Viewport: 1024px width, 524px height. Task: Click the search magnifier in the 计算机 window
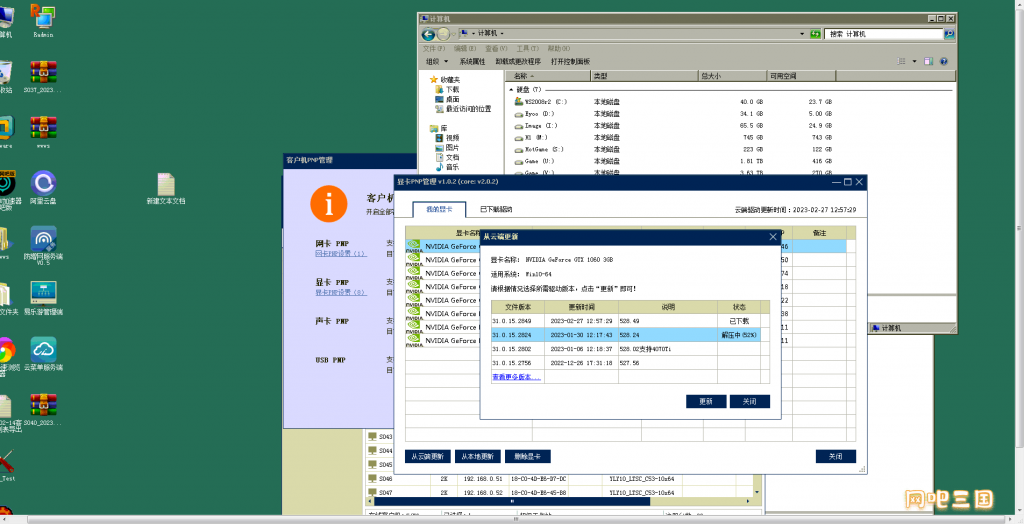click(x=949, y=34)
